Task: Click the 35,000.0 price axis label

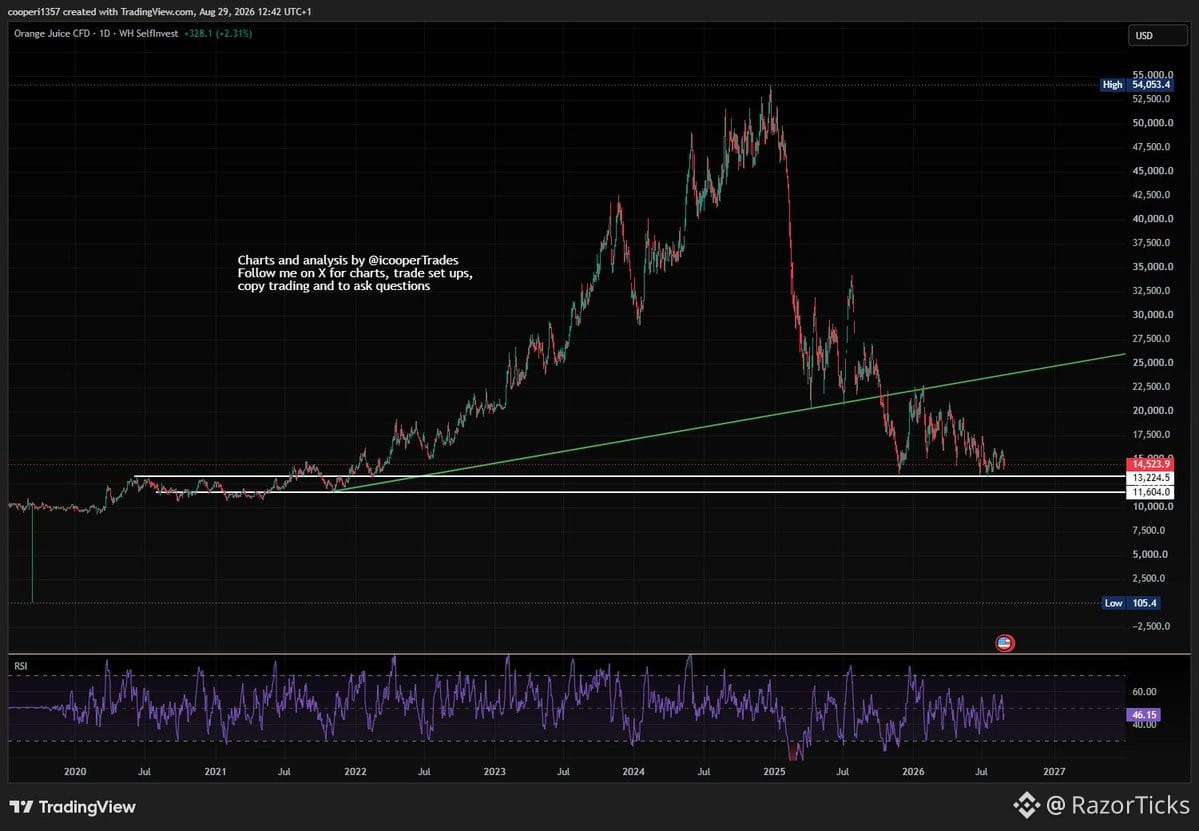Action: [x=1152, y=267]
